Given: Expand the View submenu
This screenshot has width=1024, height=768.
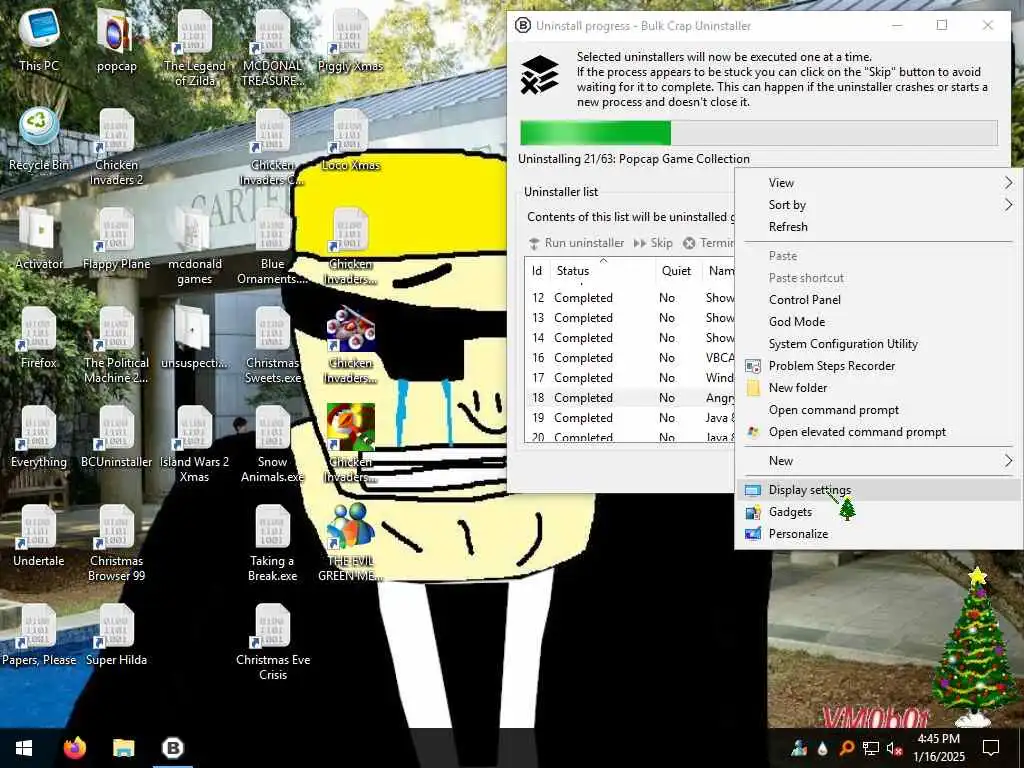Looking at the screenshot, I should click(879, 183).
